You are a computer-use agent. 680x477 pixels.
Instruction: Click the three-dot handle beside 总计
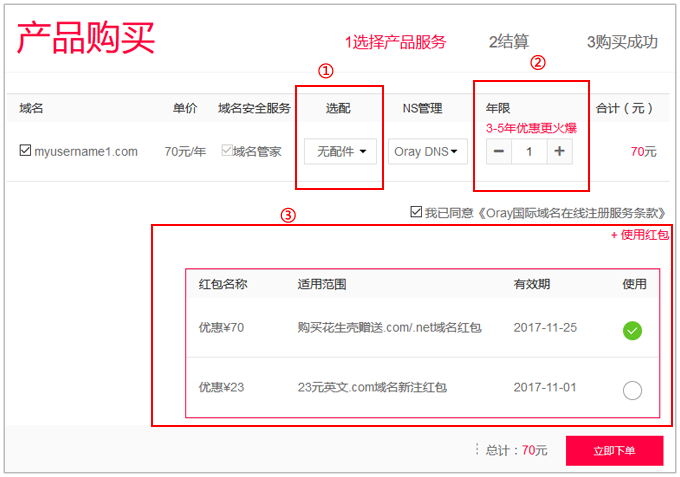[477, 450]
